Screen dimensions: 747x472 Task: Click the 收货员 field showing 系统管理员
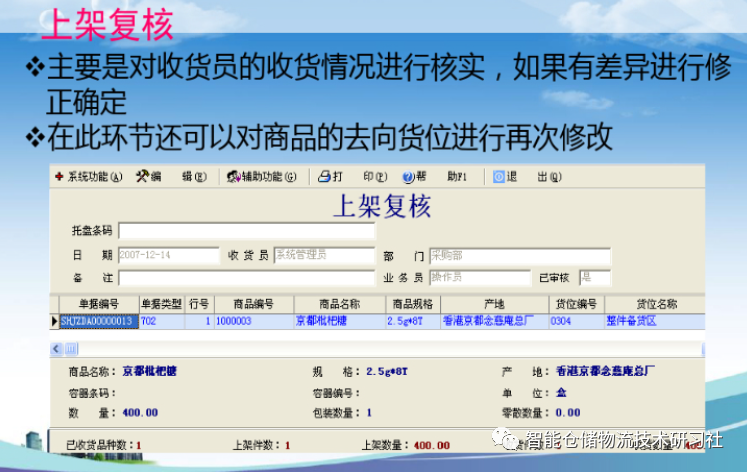(x=324, y=255)
